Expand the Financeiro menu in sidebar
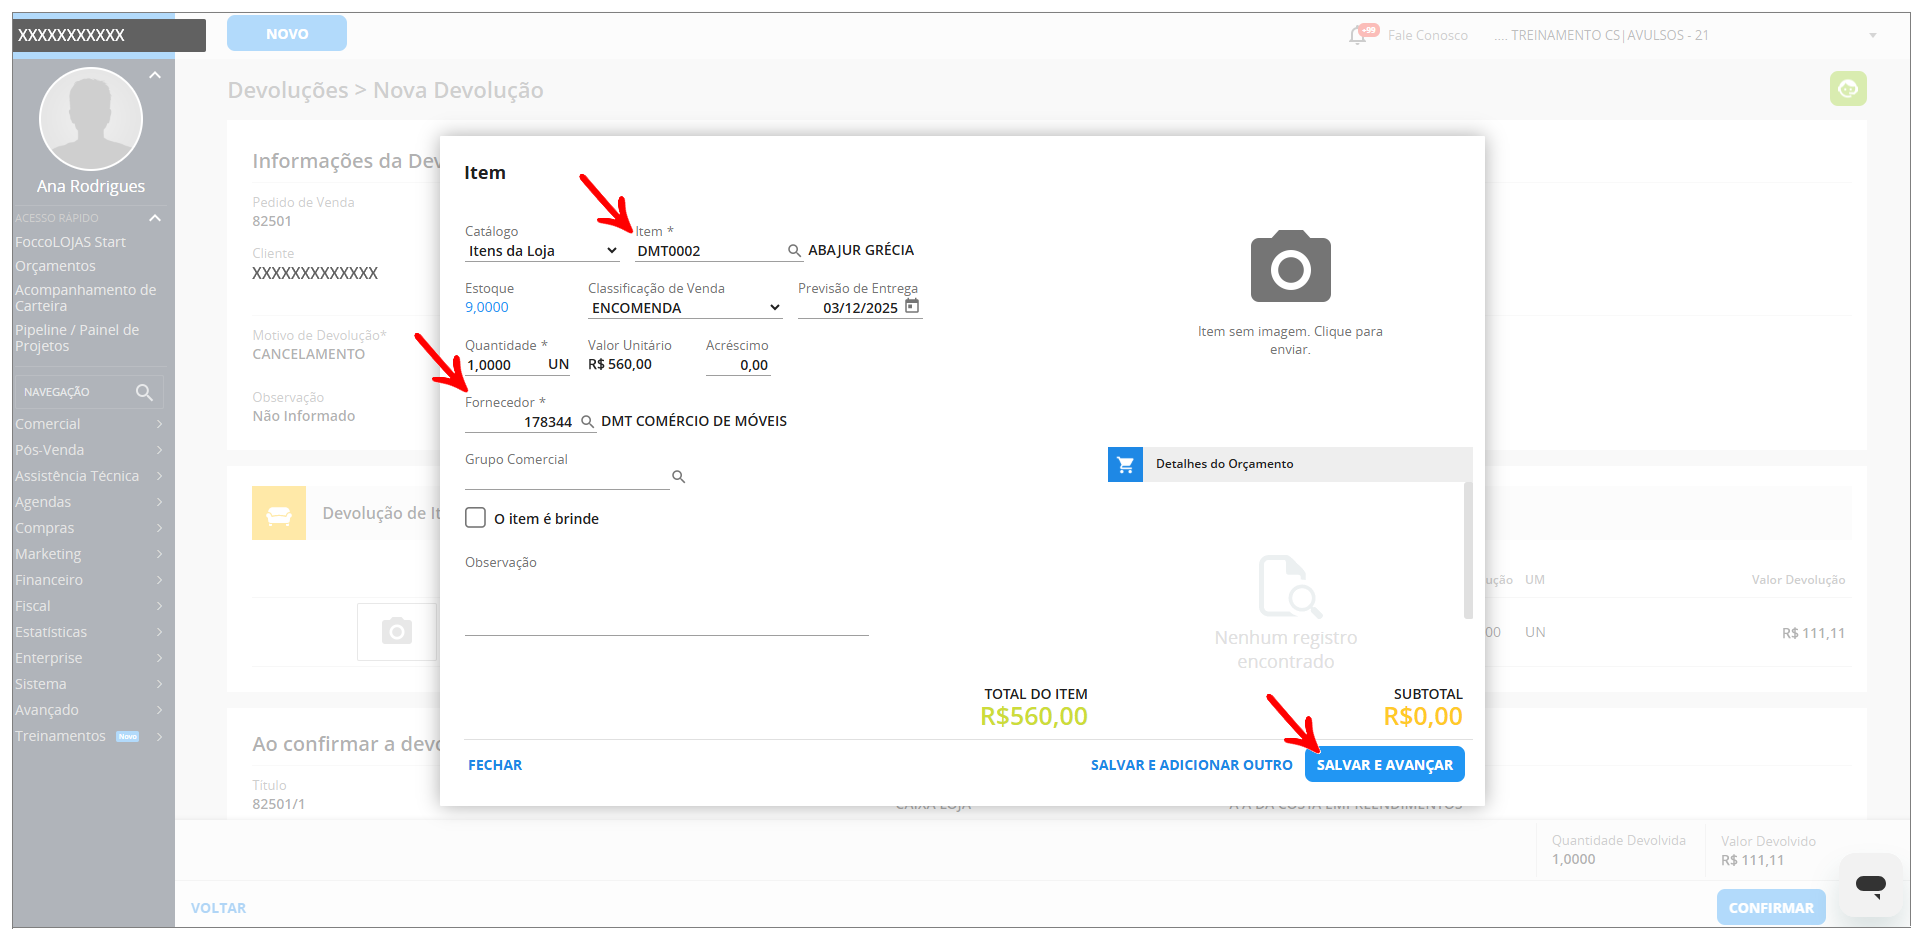This screenshot has width=1919, height=933. point(88,580)
